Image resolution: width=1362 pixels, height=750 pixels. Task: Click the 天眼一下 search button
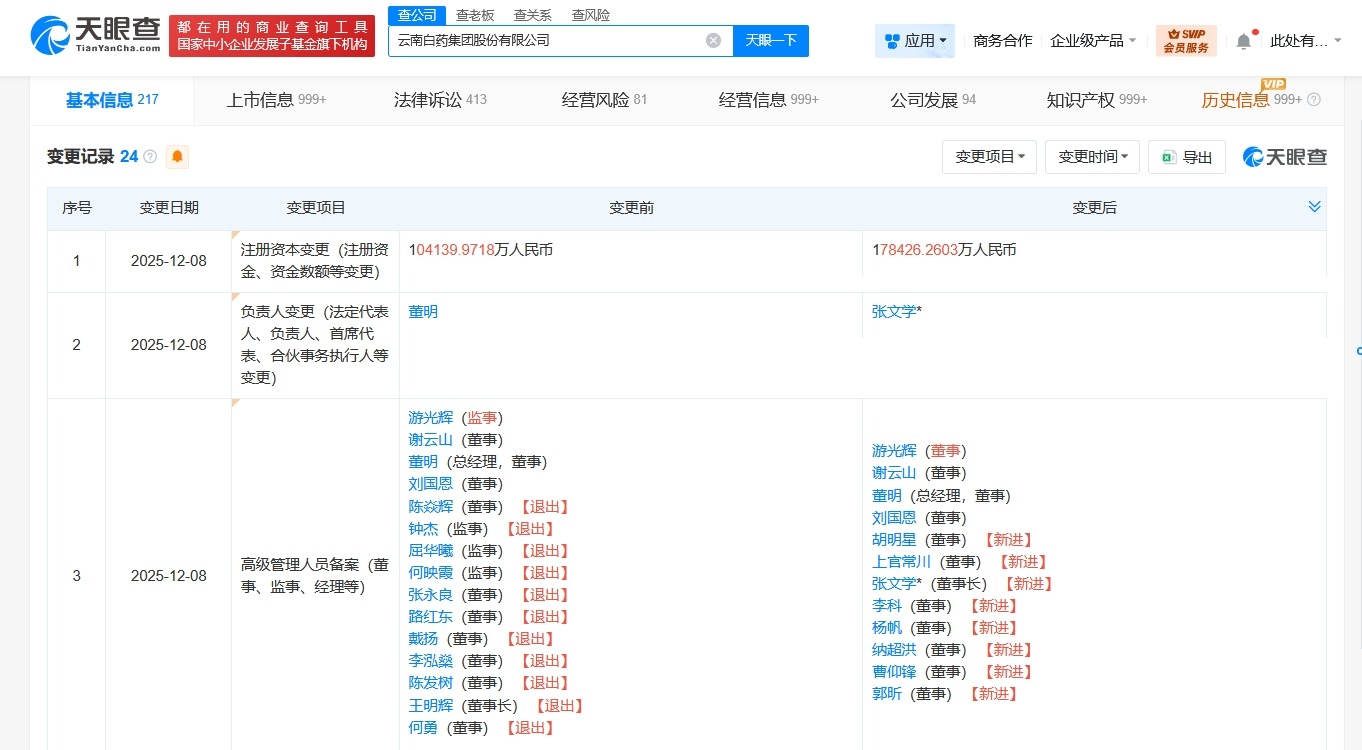[771, 40]
